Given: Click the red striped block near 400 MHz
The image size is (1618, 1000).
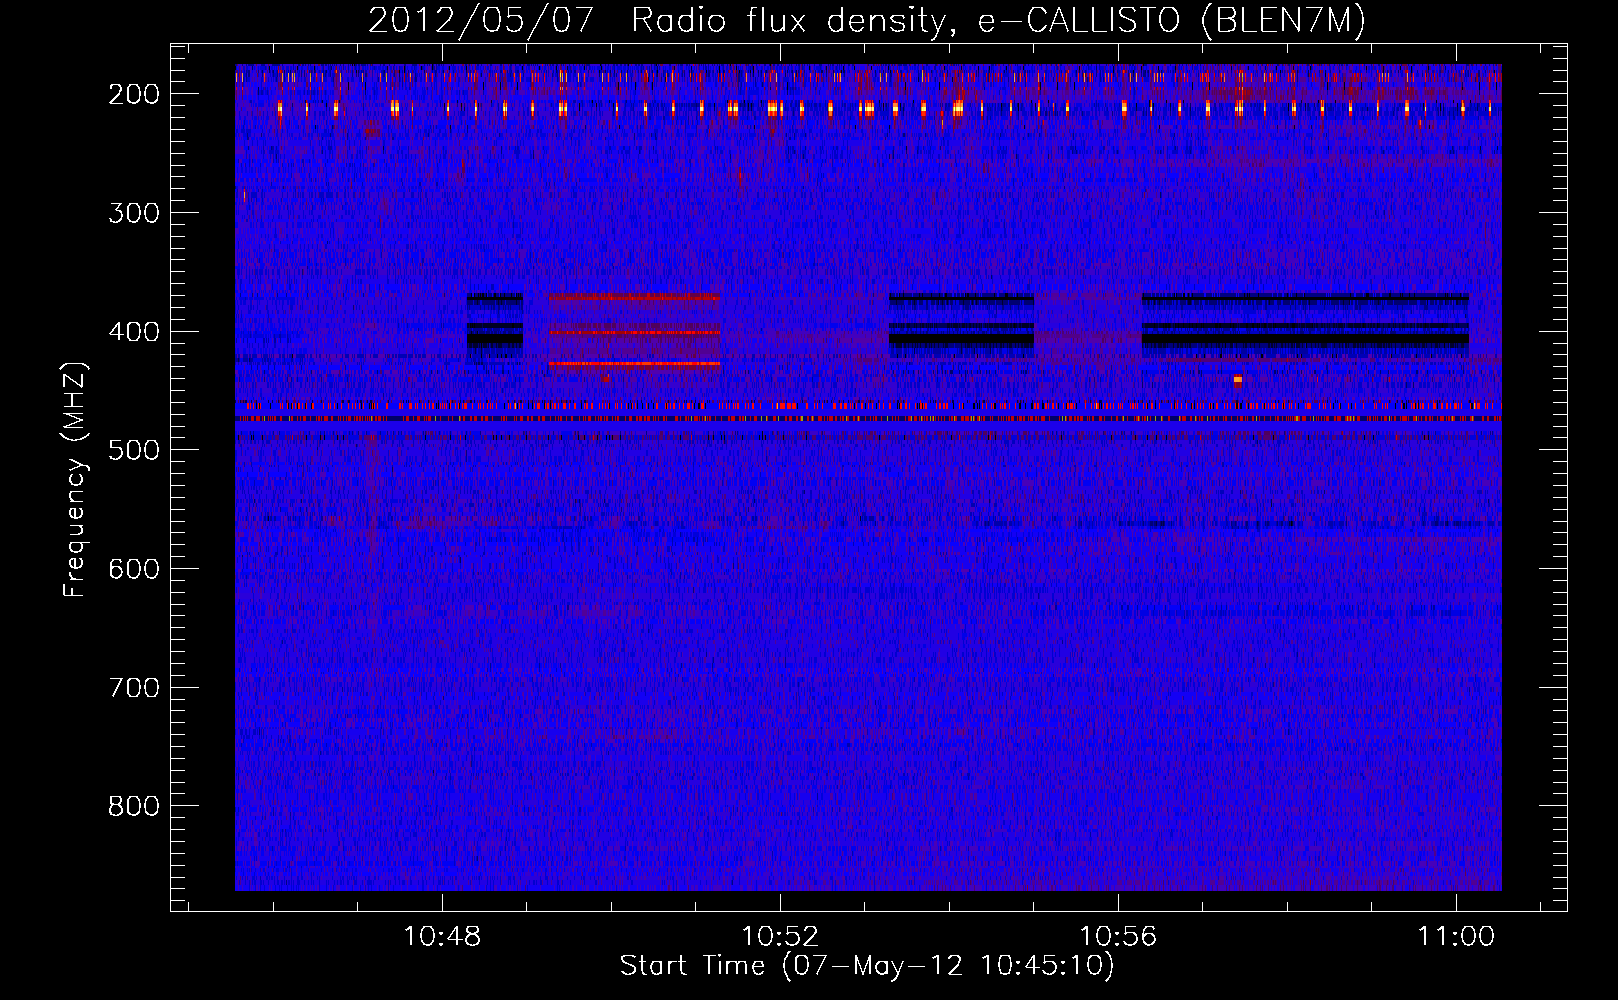Looking at the screenshot, I should pos(634,332).
